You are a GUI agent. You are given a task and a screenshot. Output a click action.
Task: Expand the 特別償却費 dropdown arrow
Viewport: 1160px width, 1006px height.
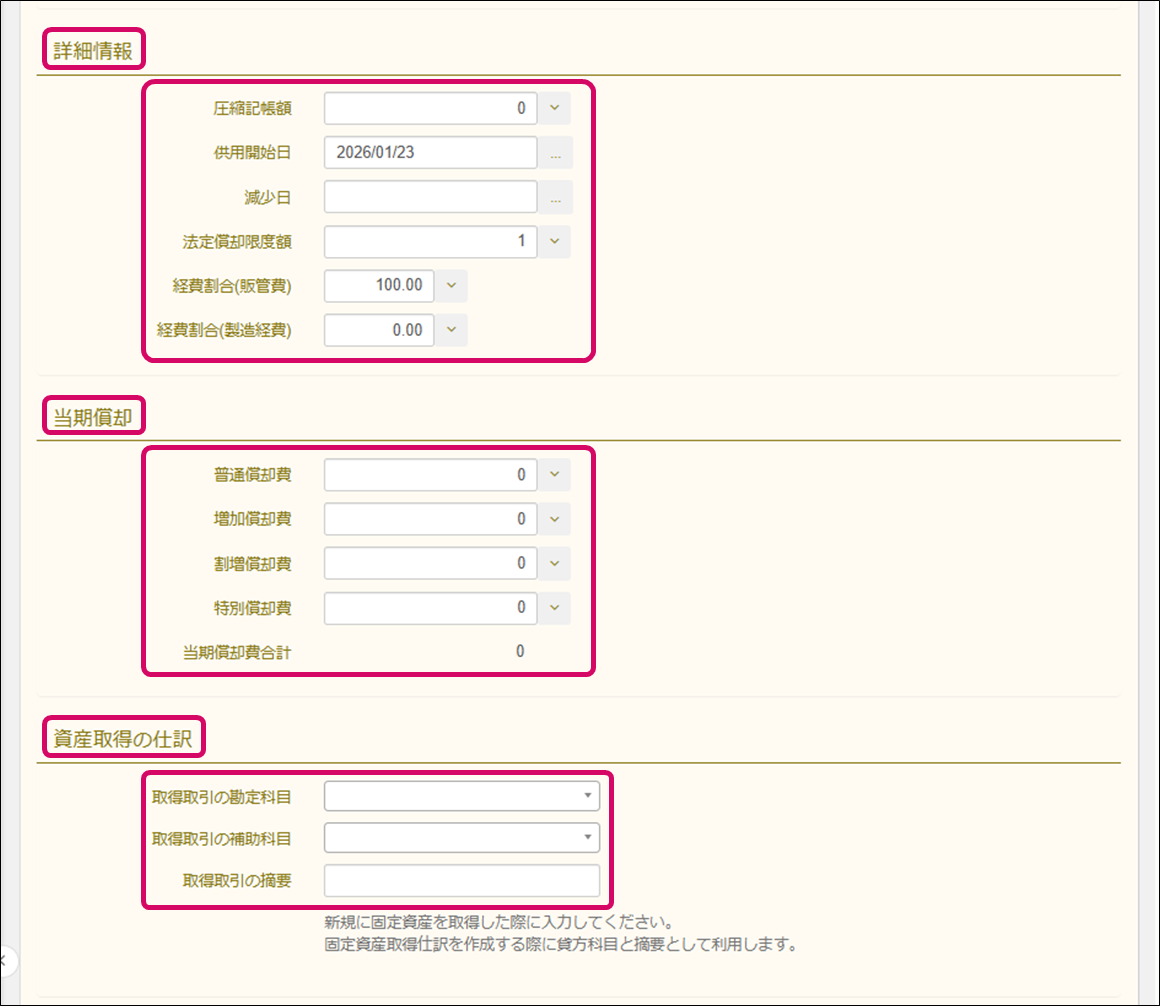coord(555,607)
